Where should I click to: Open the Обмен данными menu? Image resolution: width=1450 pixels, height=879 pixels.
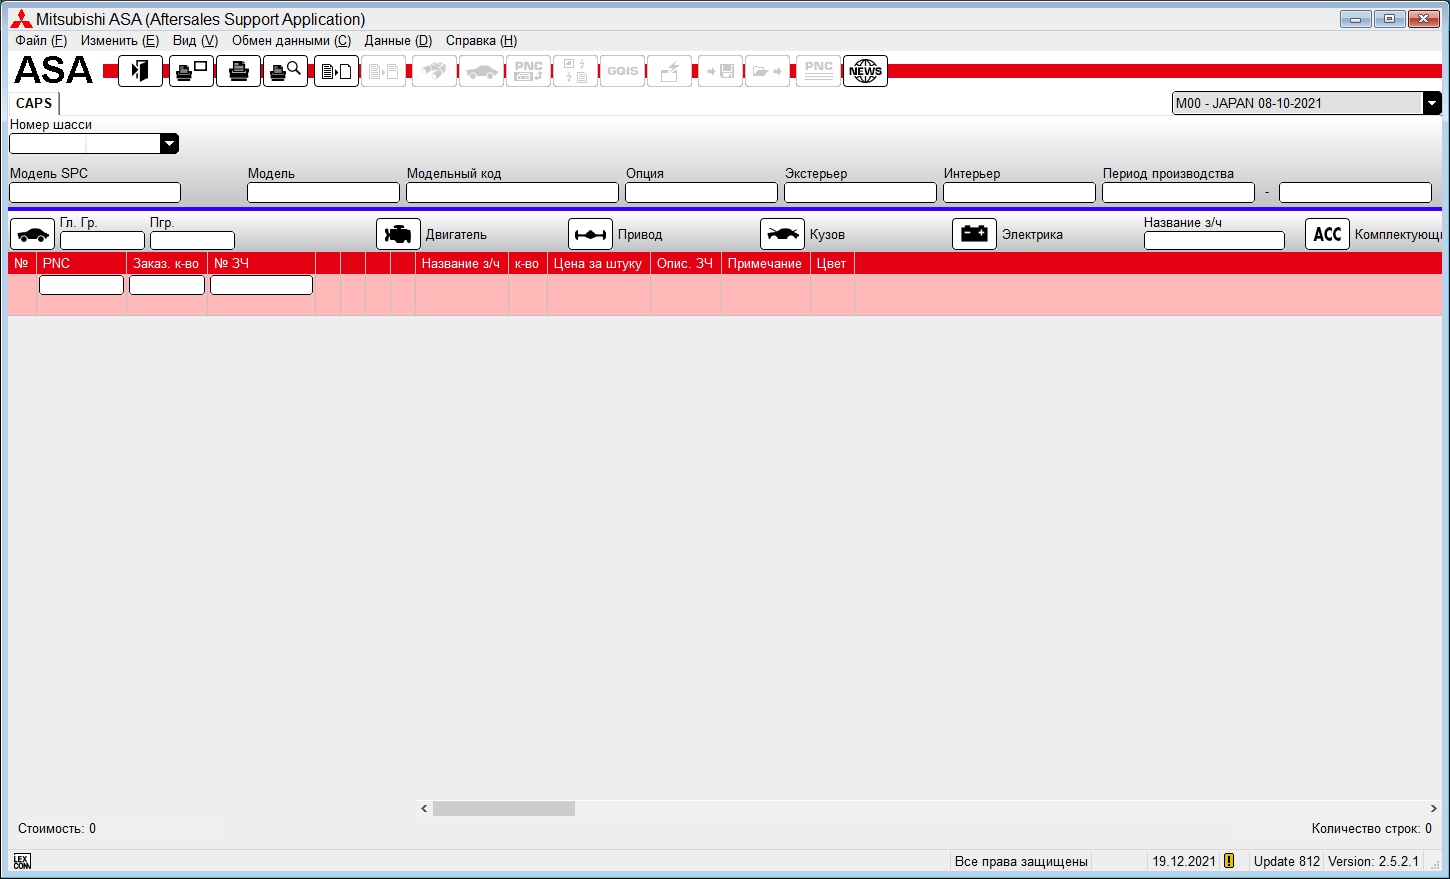click(x=291, y=41)
